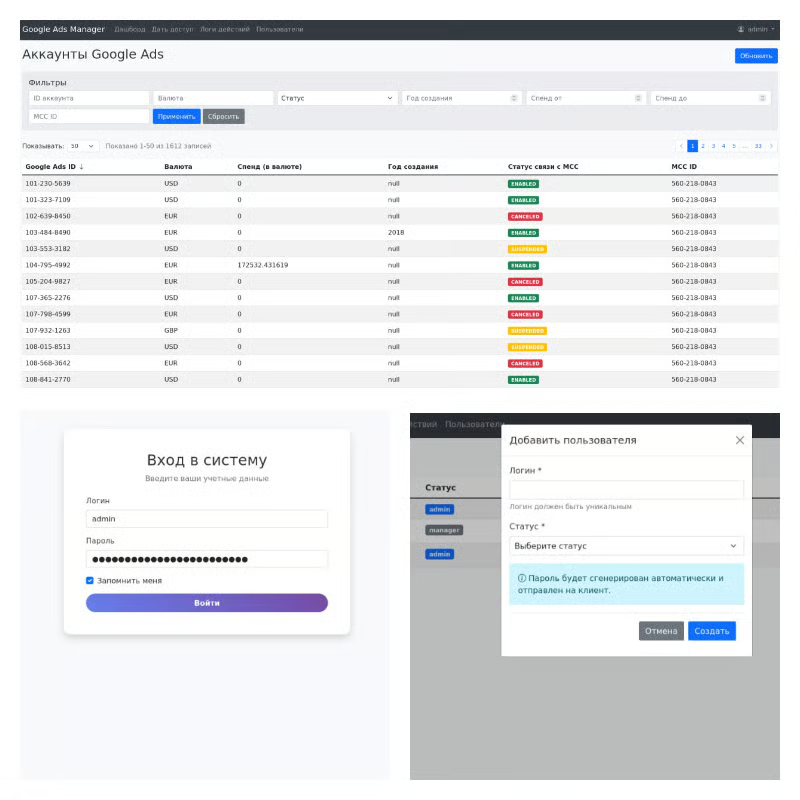Image resolution: width=800 pixels, height=800 pixels.
Task: Select page 3 in pagination
Action: click(713, 146)
